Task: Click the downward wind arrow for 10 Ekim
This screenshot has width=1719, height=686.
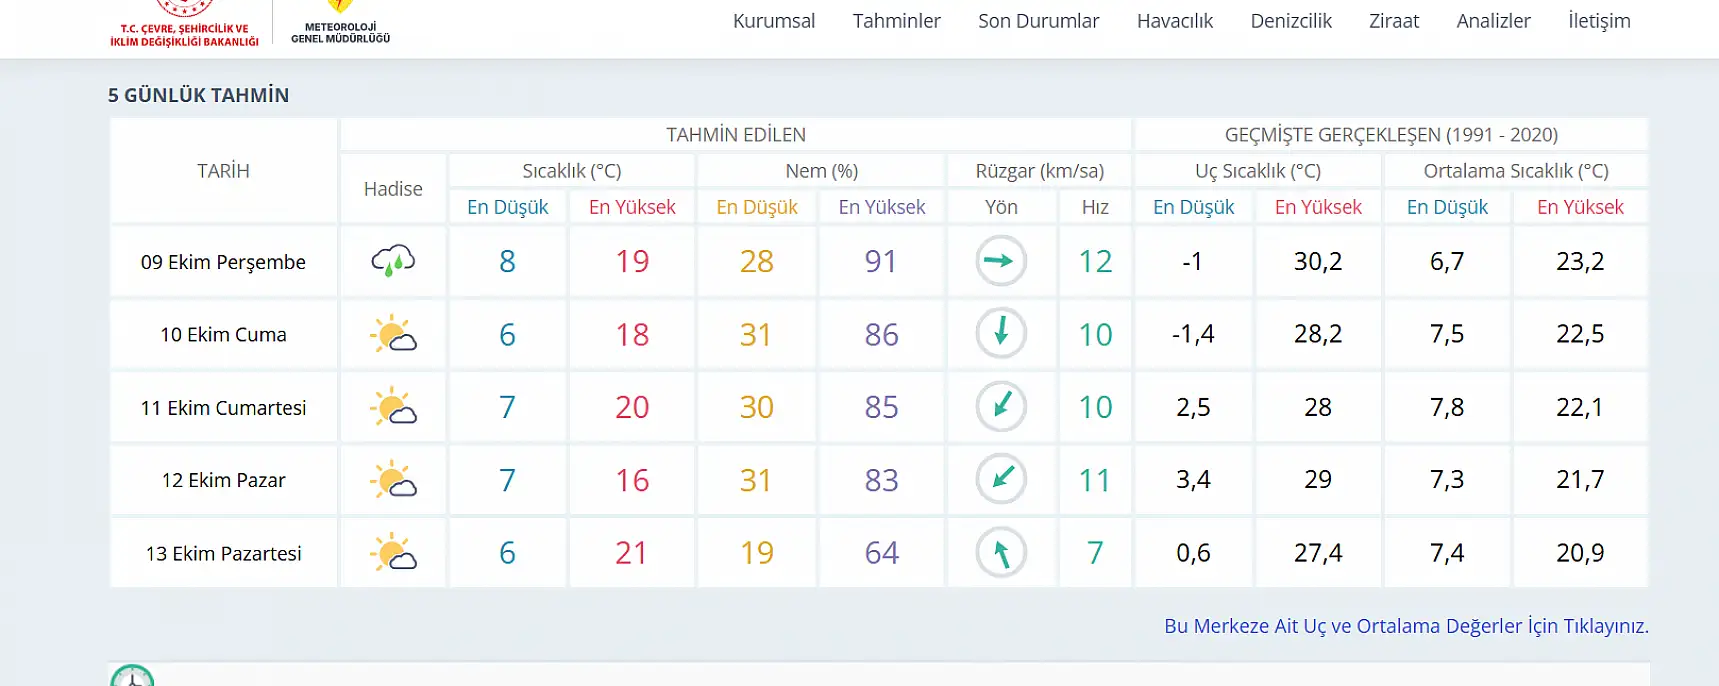Action: 1001,333
